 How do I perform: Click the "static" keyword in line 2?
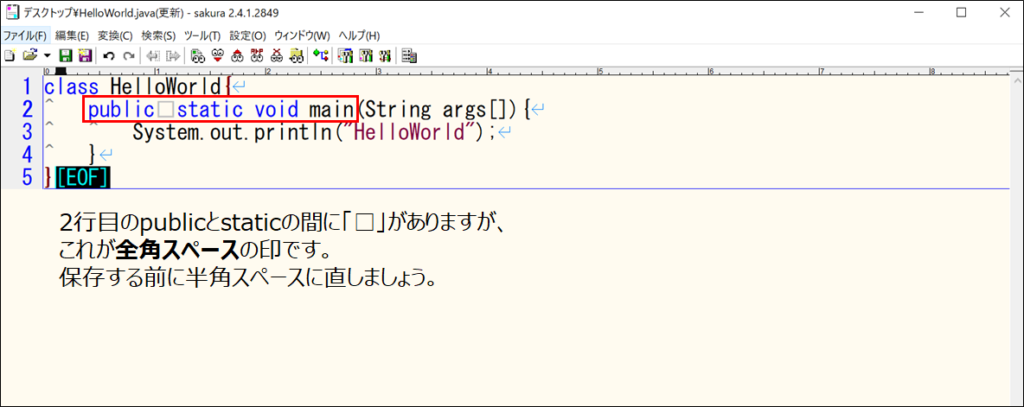[210, 110]
